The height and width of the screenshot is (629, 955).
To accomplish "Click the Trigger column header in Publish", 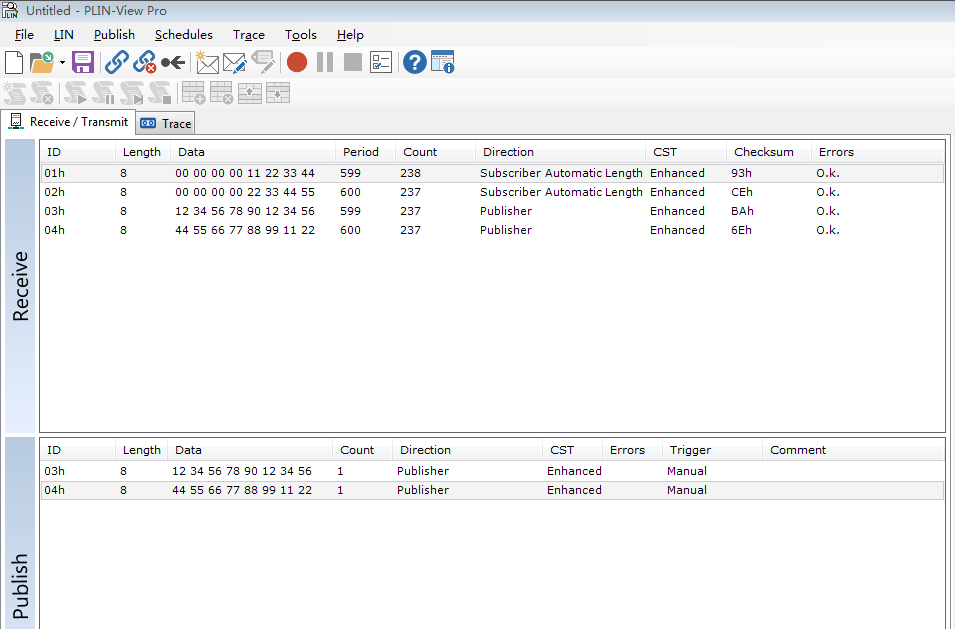I will coord(691,450).
